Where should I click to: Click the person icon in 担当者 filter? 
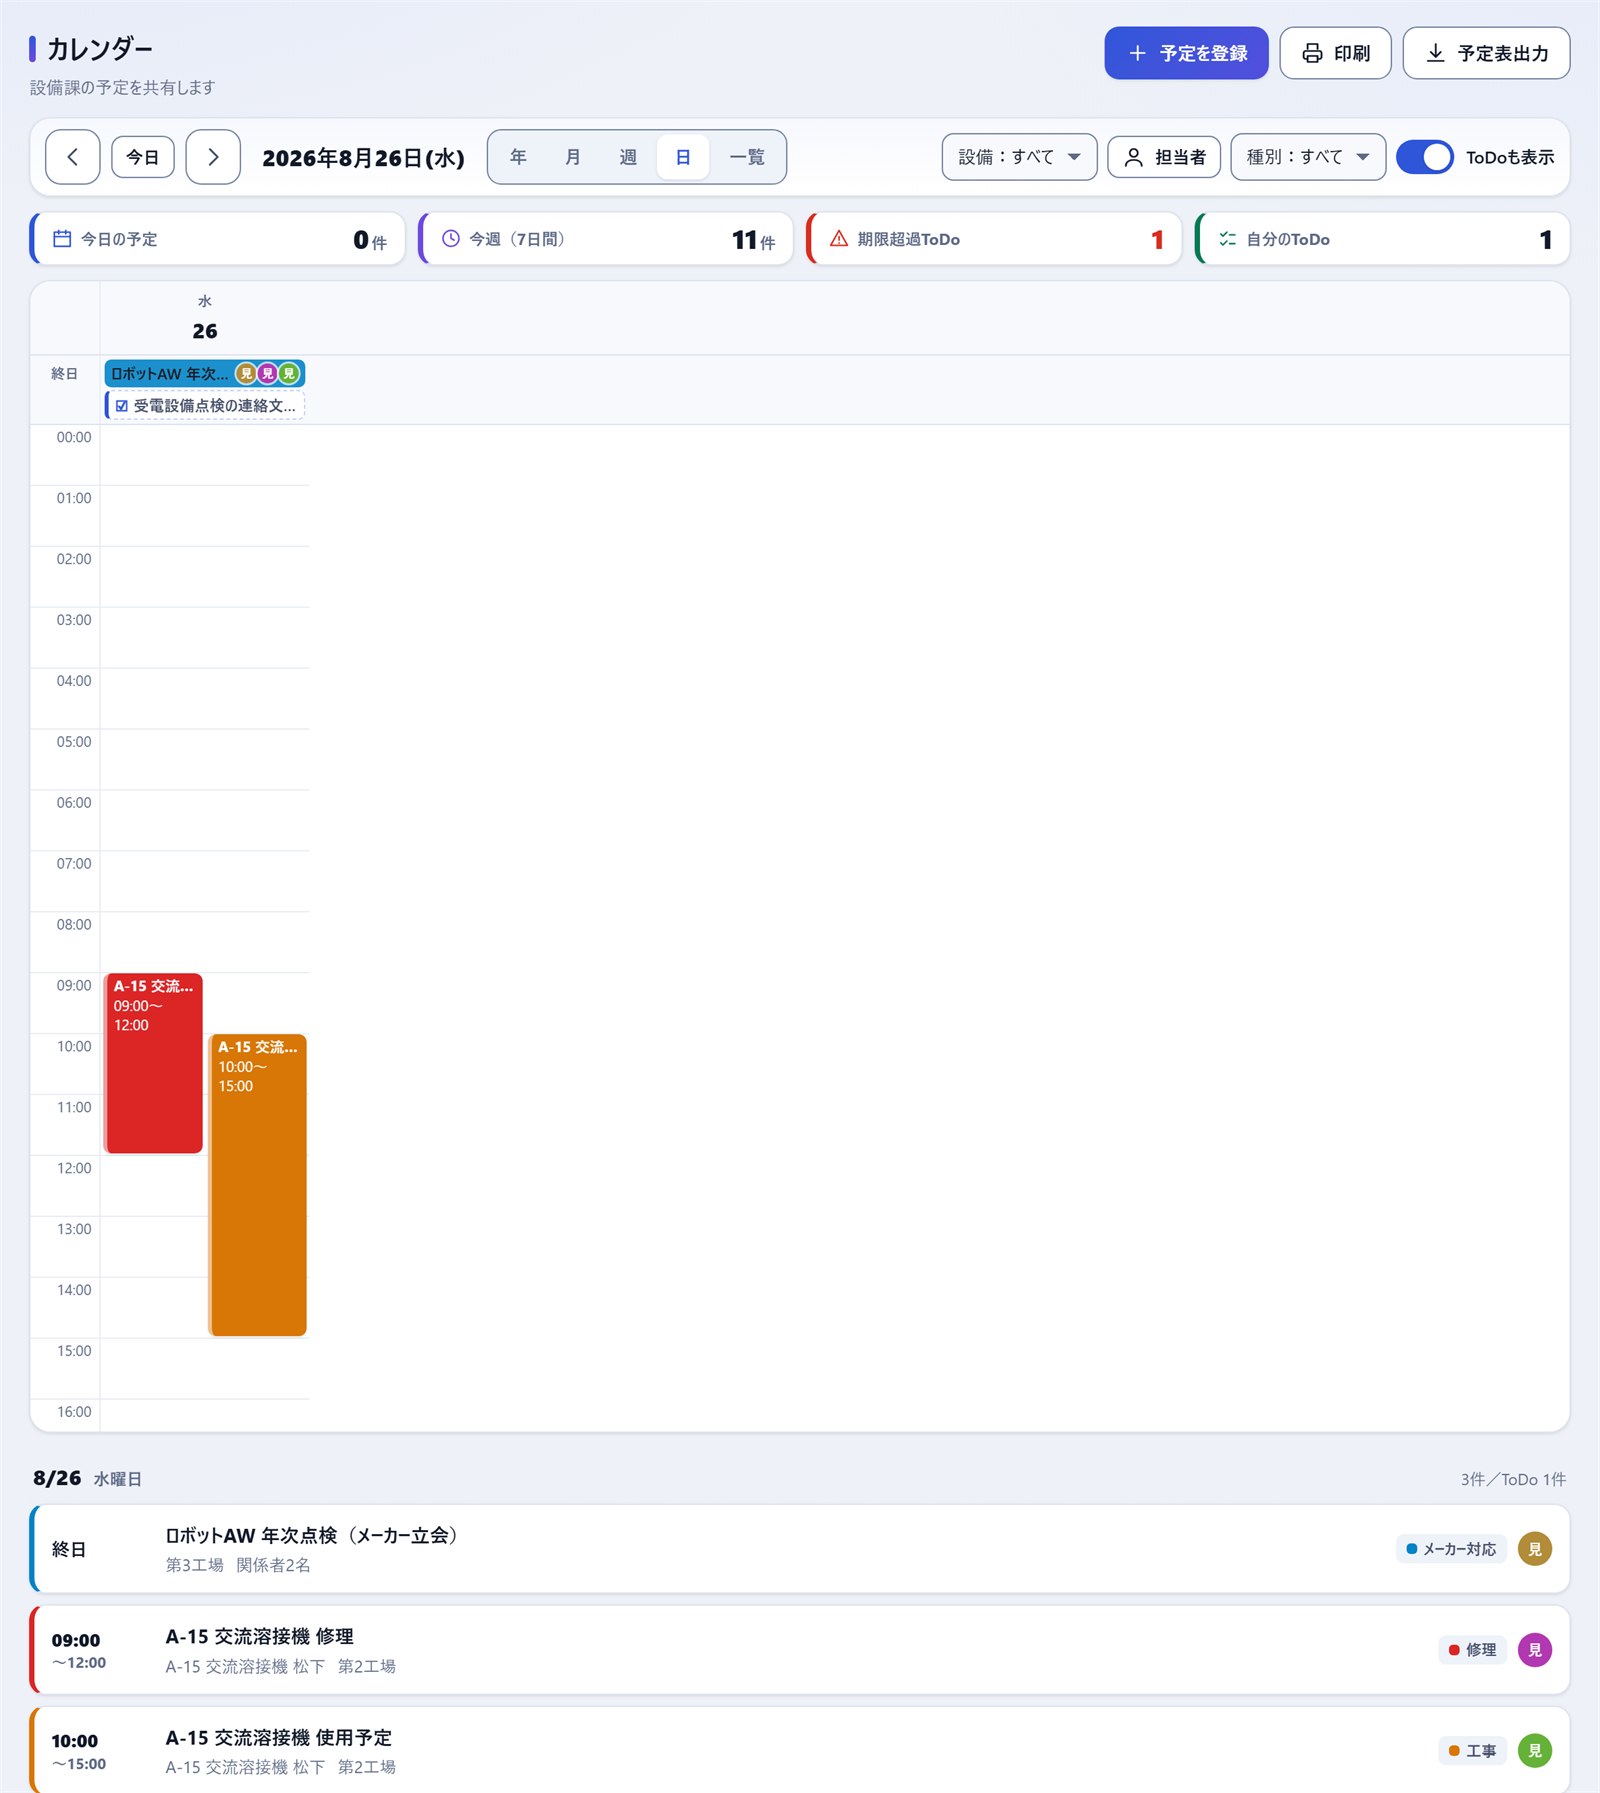(x=1134, y=157)
